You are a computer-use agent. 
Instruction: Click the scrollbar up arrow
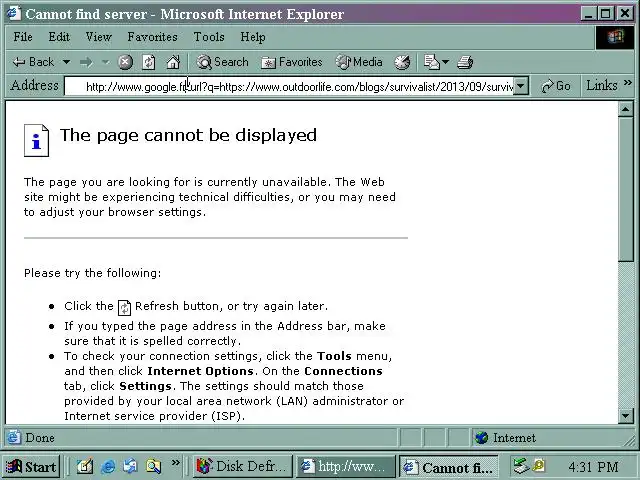(625, 109)
